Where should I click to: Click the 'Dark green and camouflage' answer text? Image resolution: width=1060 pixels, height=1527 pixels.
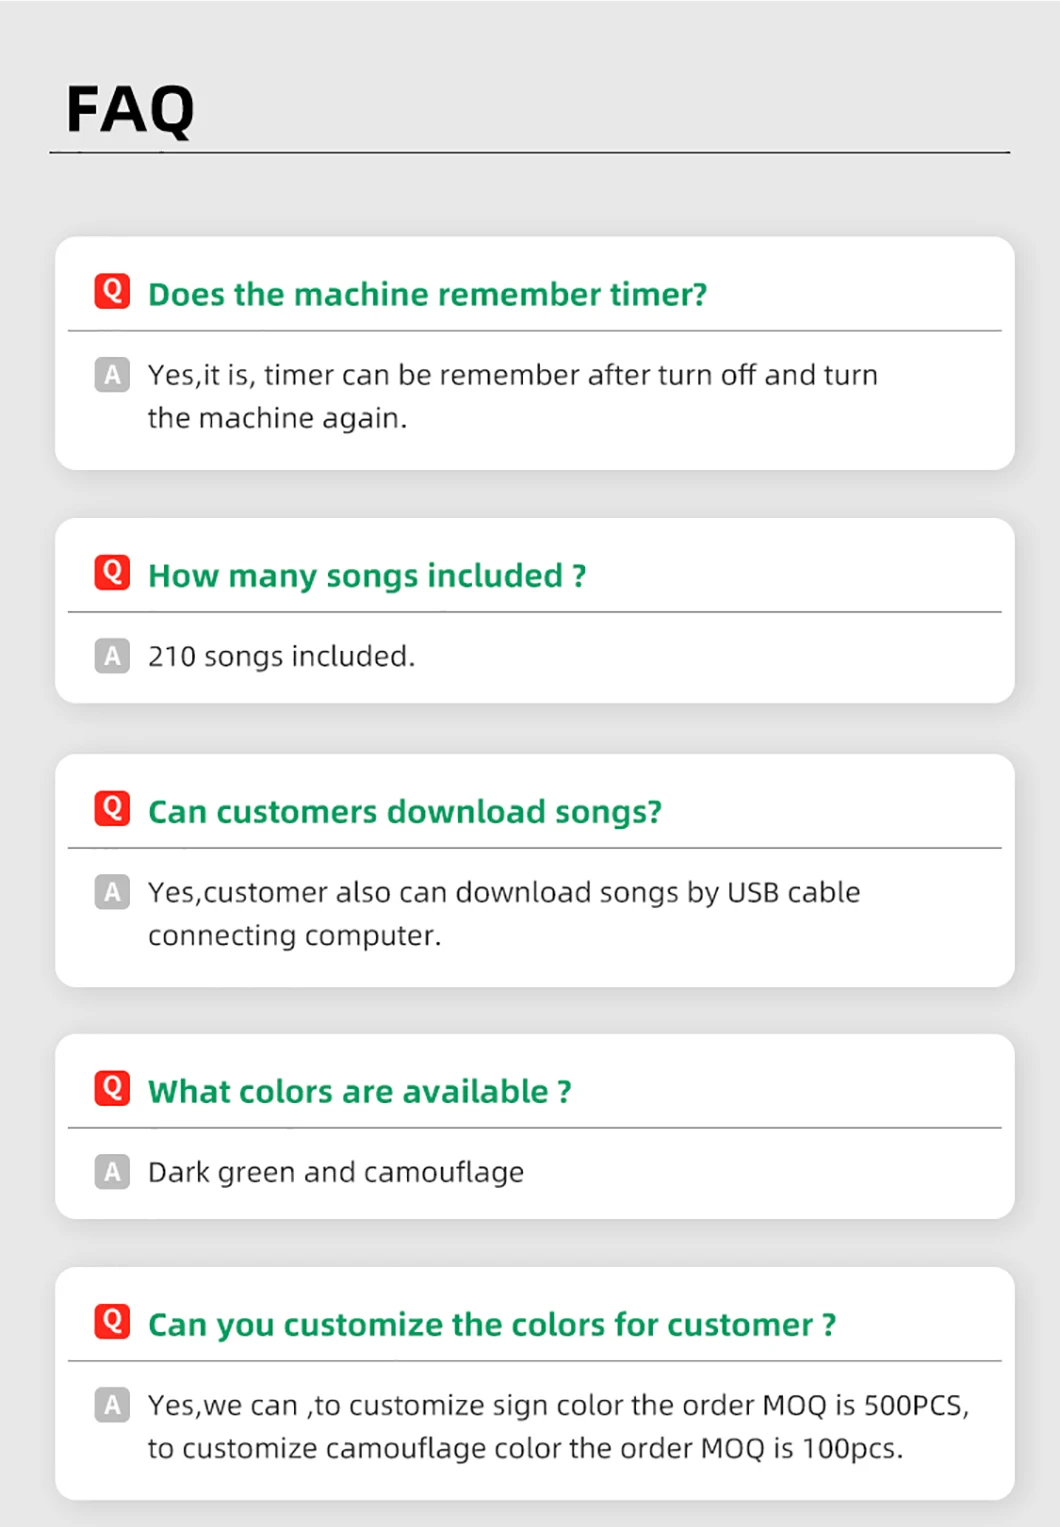tap(336, 1172)
